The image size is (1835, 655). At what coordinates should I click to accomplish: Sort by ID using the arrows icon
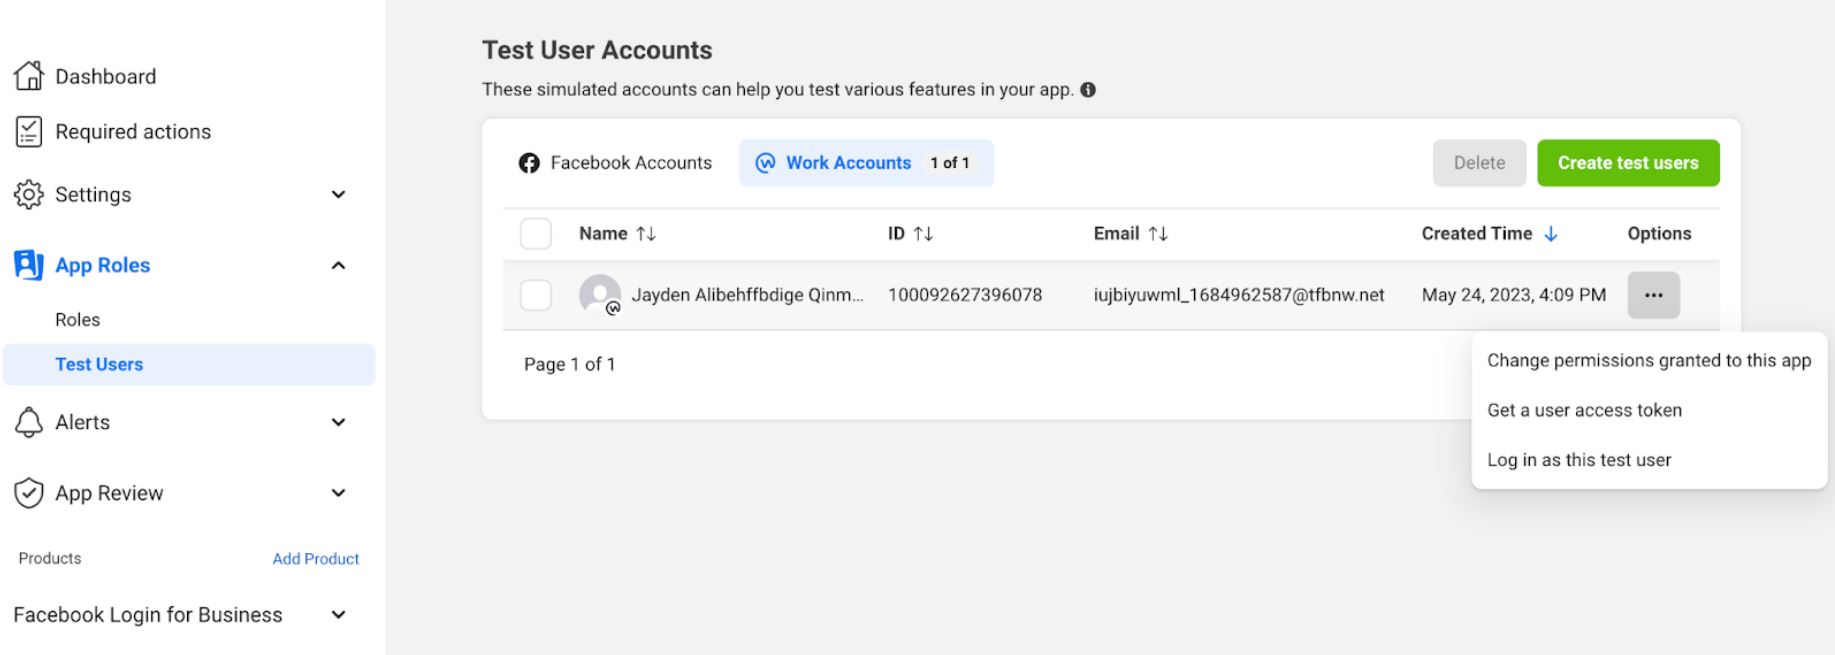click(x=923, y=234)
